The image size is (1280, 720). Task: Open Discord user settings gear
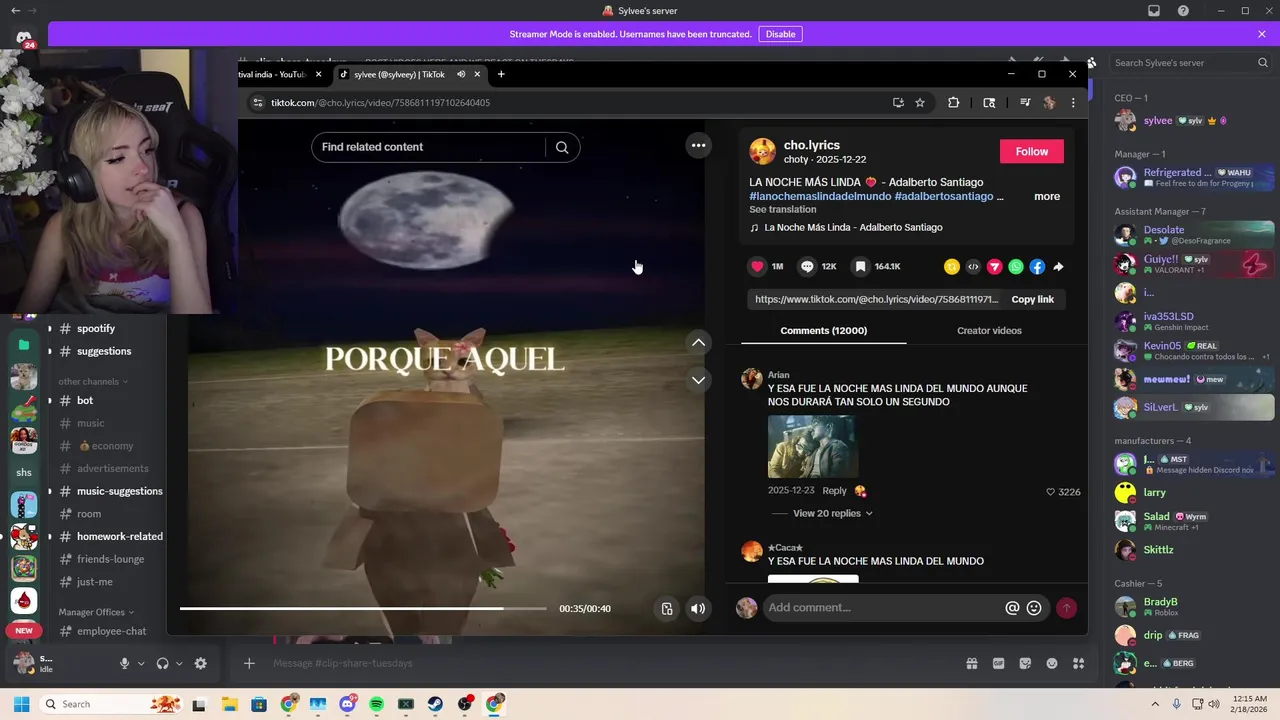[200, 663]
